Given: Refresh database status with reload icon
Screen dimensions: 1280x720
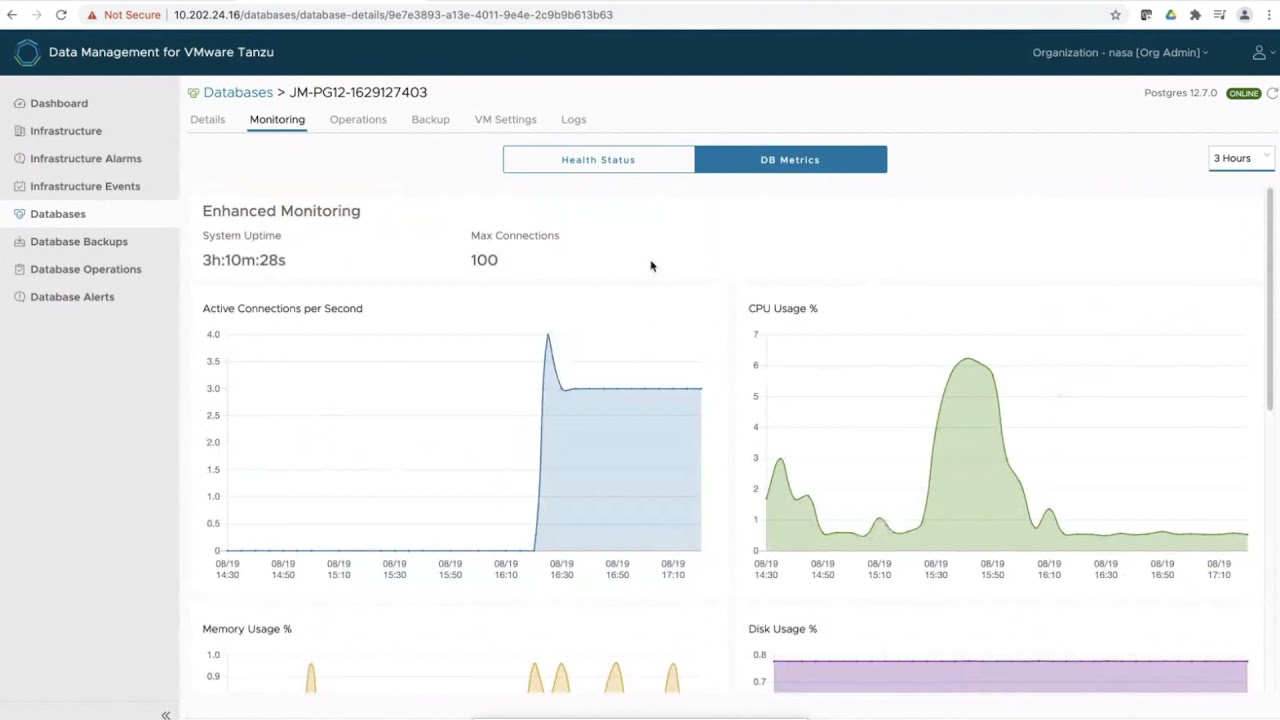Looking at the screenshot, I should [1272, 93].
